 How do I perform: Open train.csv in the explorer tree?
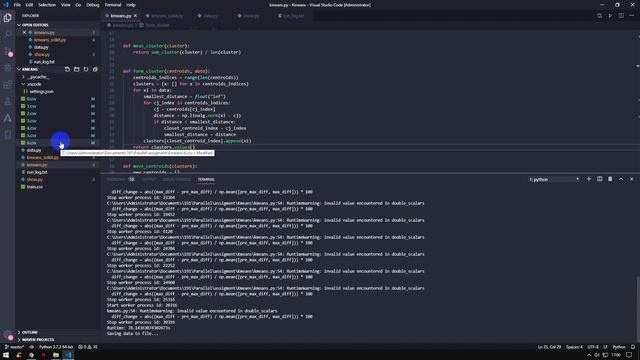57,187
